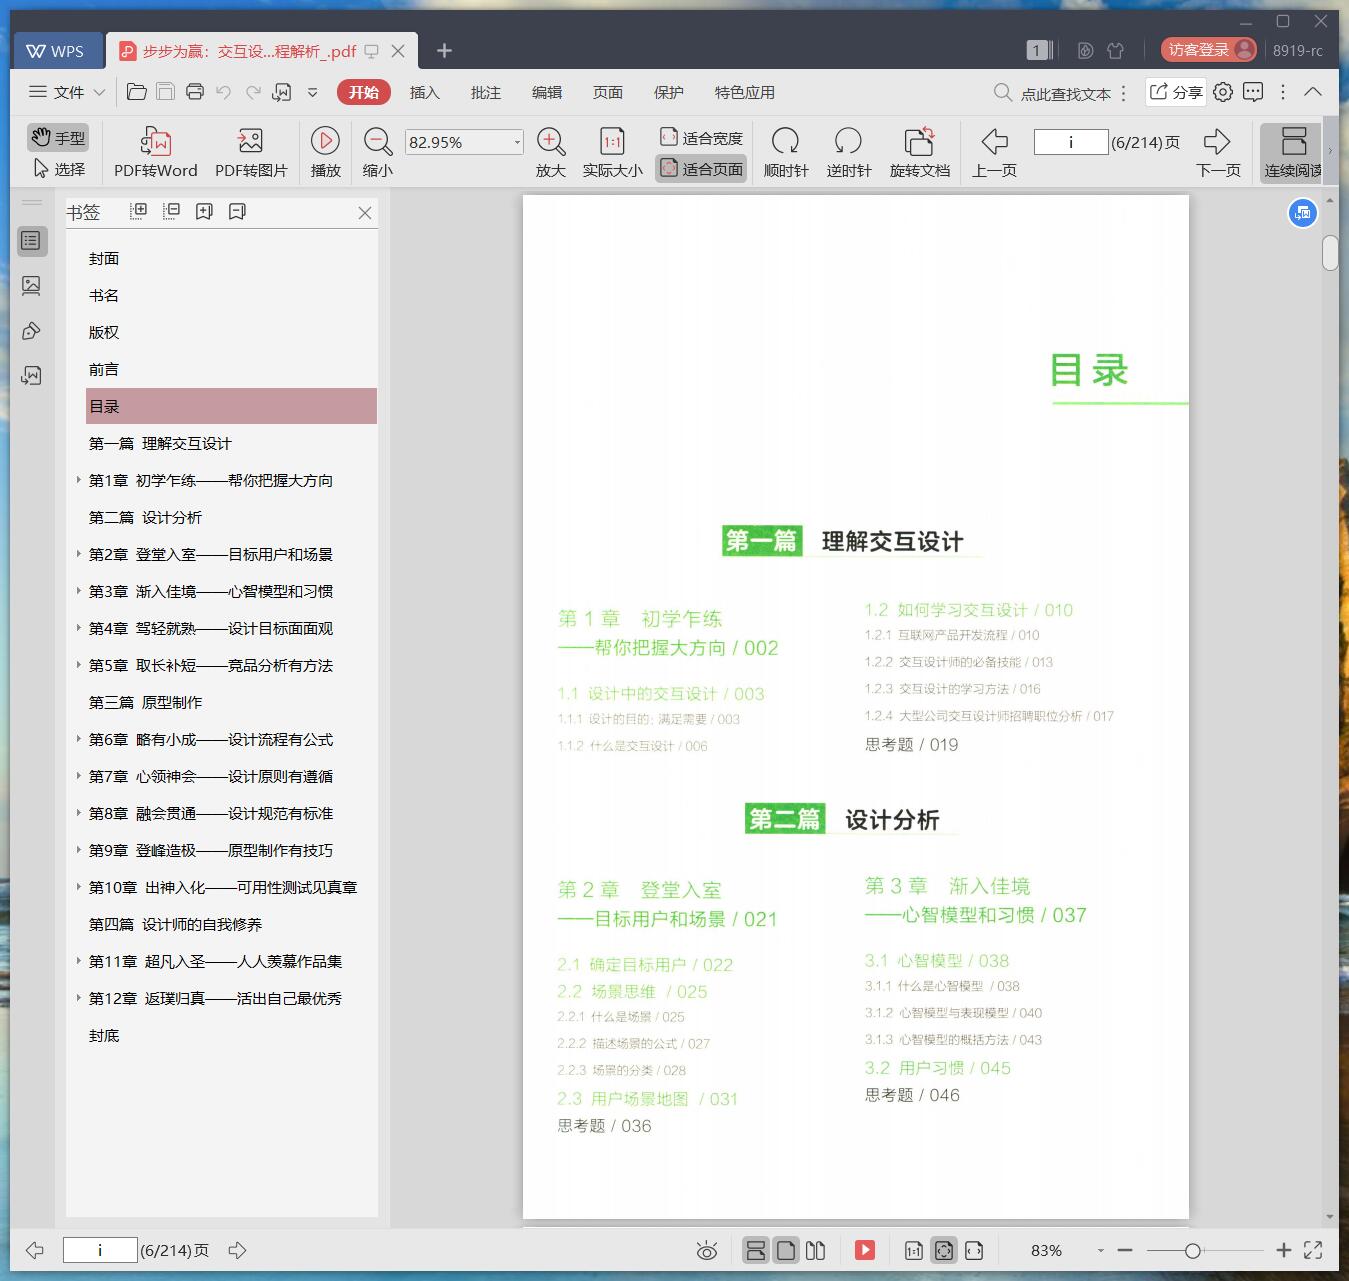The height and width of the screenshot is (1281, 1349).
Task: Expand 第12章 返璞归真 bookmark
Action: (x=78, y=998)
